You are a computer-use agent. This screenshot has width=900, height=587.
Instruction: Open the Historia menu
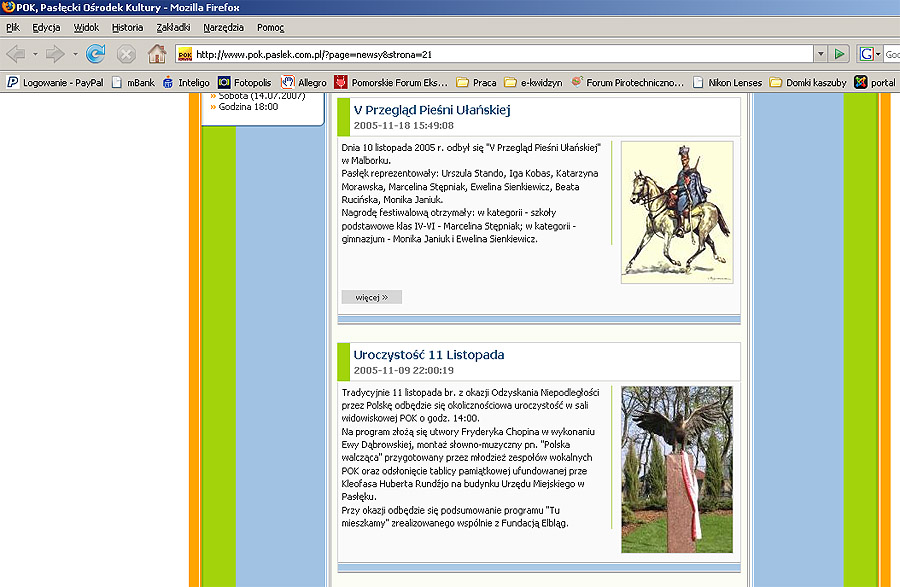pyautogui.click(x=128, y=27)
